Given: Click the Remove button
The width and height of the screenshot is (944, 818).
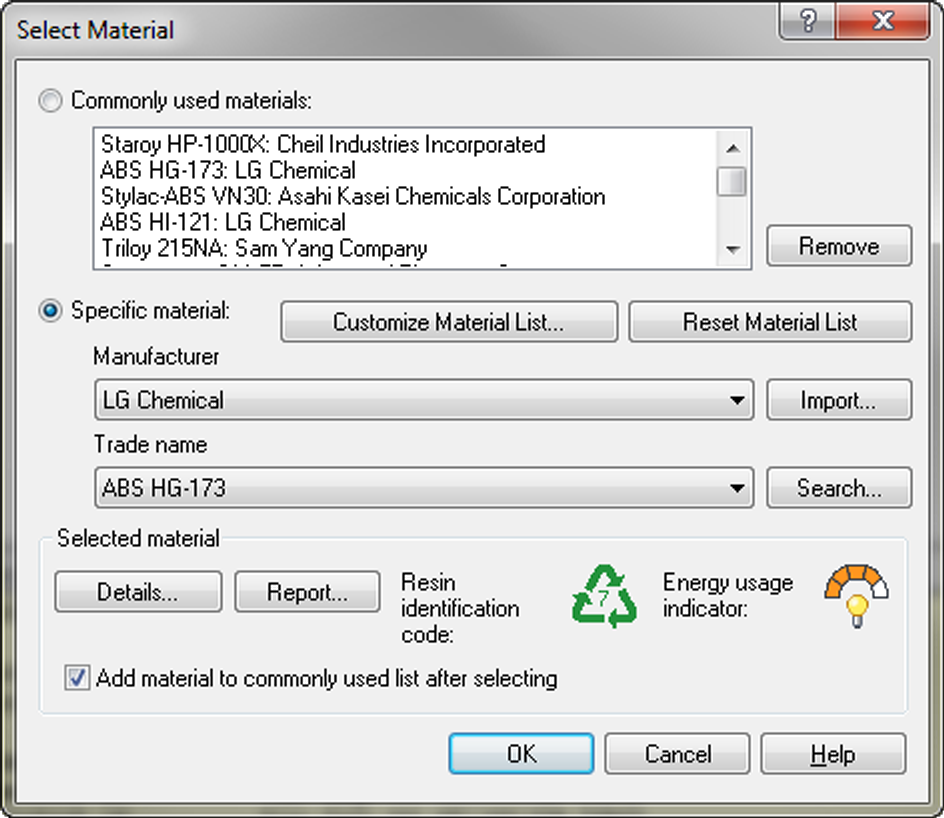Looking at the screenshot, I should click(x=839, y=246).
